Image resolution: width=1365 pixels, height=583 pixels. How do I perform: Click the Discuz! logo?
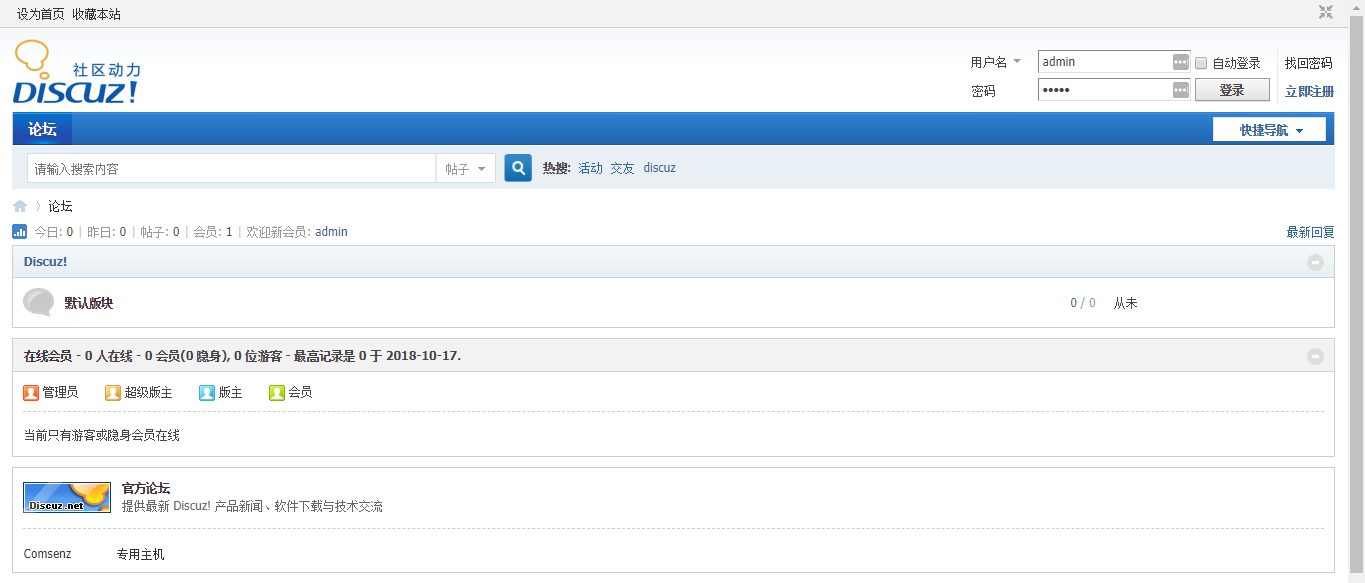coord(76,73)
